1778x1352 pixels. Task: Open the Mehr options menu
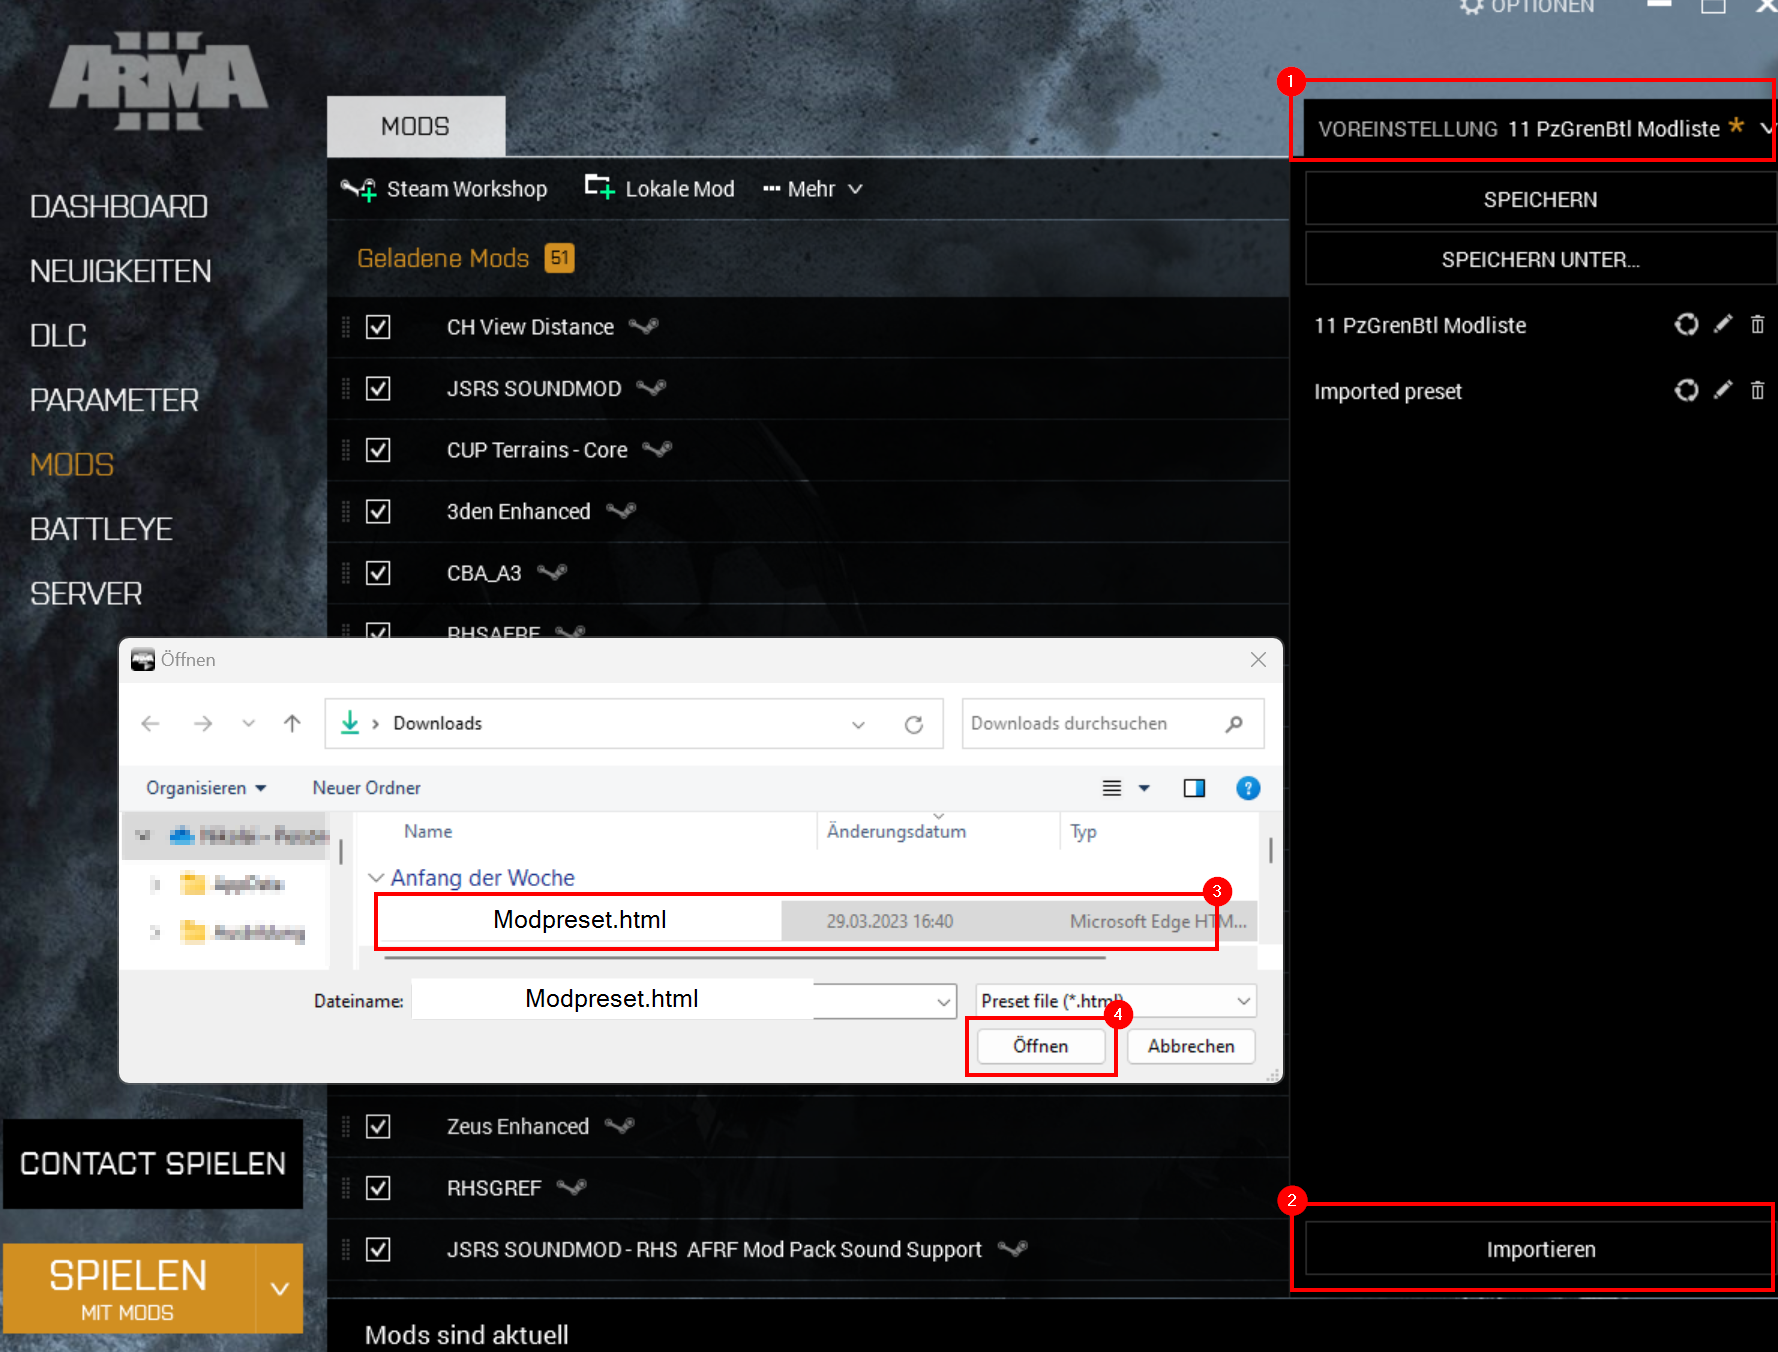(x=812, y=189)
